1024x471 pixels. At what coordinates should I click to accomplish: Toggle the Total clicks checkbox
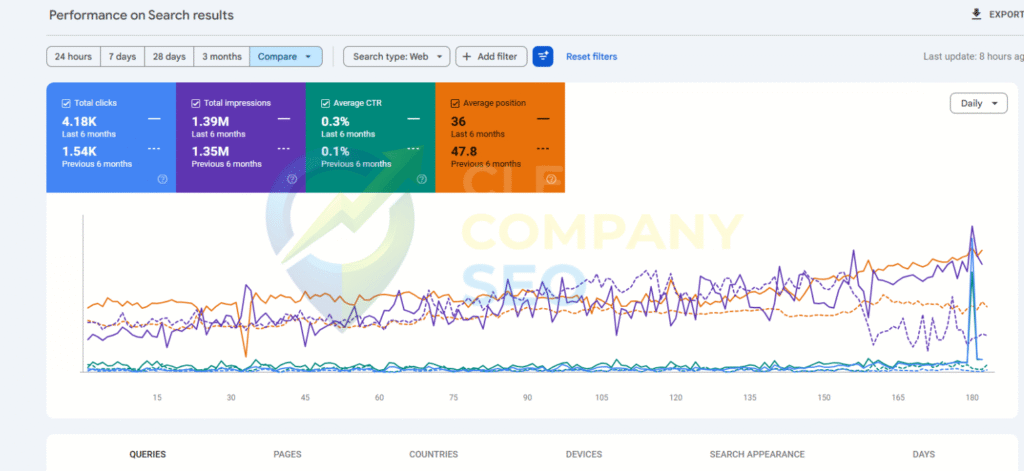coord(66,103)
